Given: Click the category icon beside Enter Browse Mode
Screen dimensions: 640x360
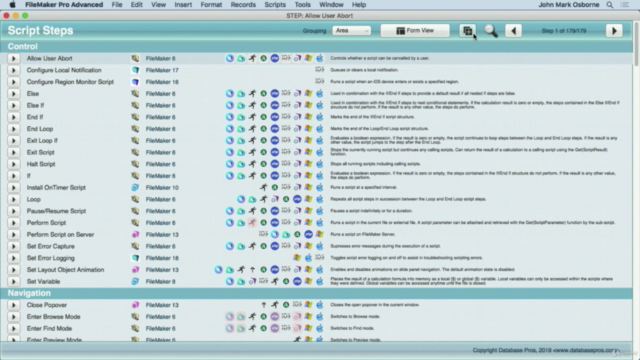Looking at the screenshot, I should click(x=135, y=317).
